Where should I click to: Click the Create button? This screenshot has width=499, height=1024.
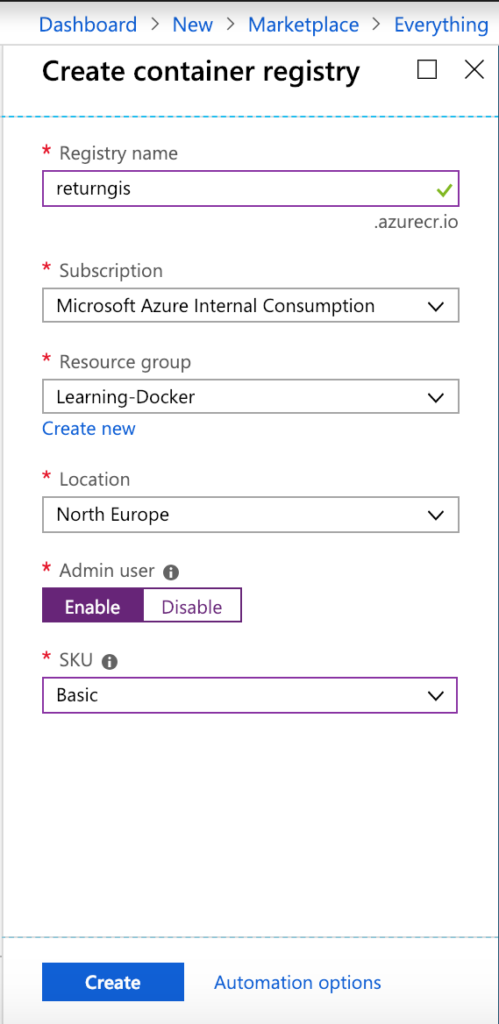(113, 982)
